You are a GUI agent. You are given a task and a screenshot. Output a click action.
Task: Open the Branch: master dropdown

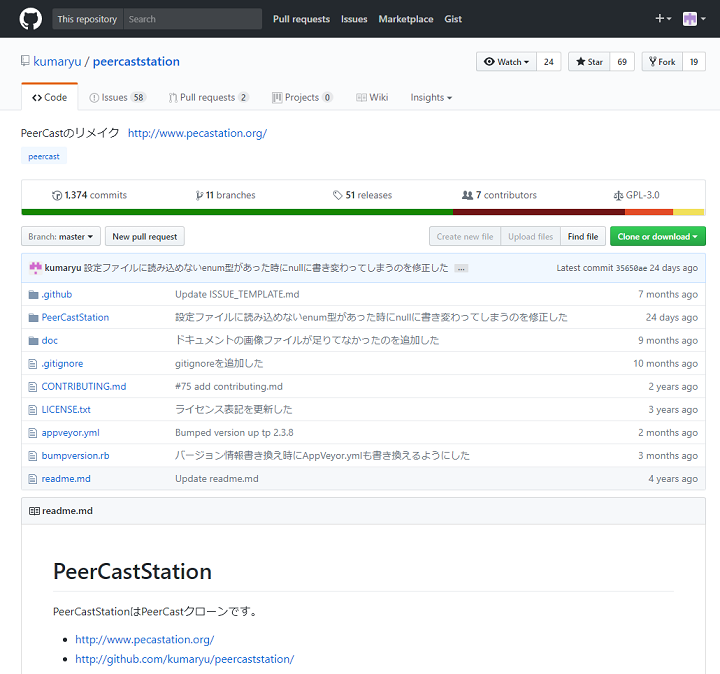tap(61, 236)
